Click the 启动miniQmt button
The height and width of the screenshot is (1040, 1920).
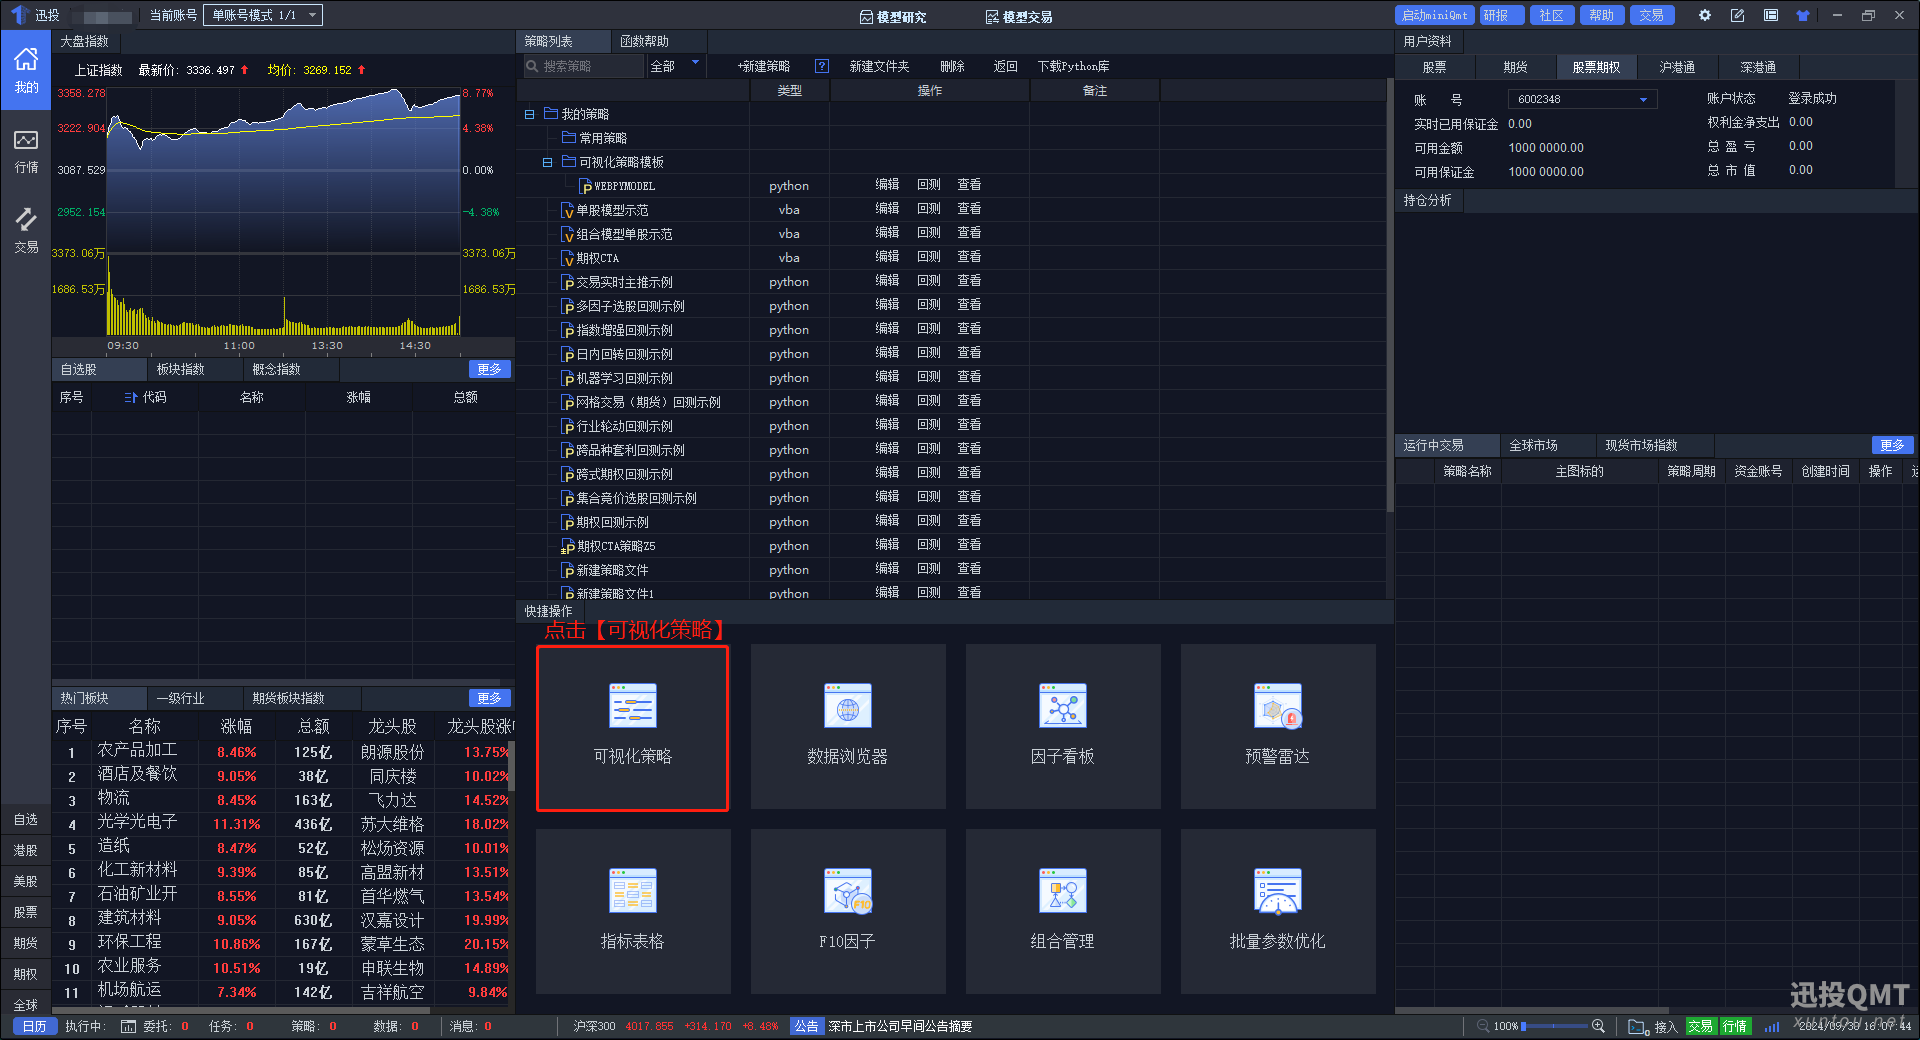point(1434,15)
